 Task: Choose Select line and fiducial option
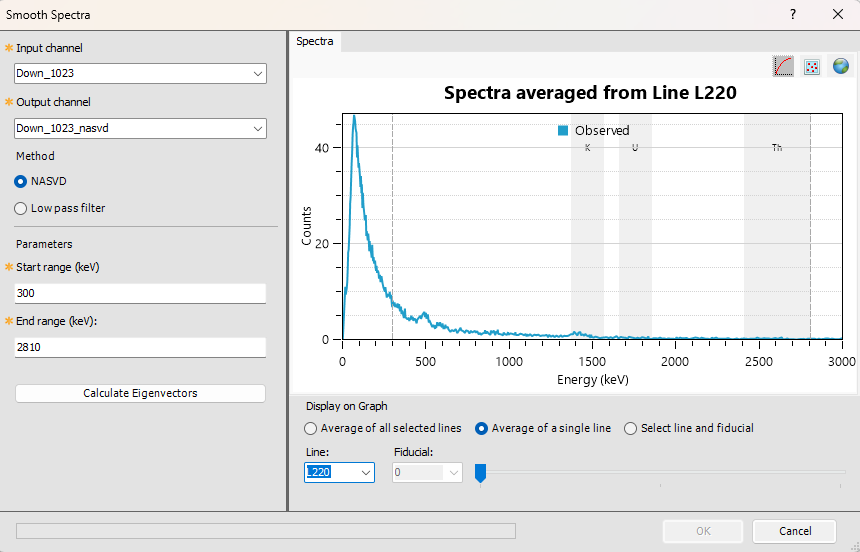coord(630,428)
